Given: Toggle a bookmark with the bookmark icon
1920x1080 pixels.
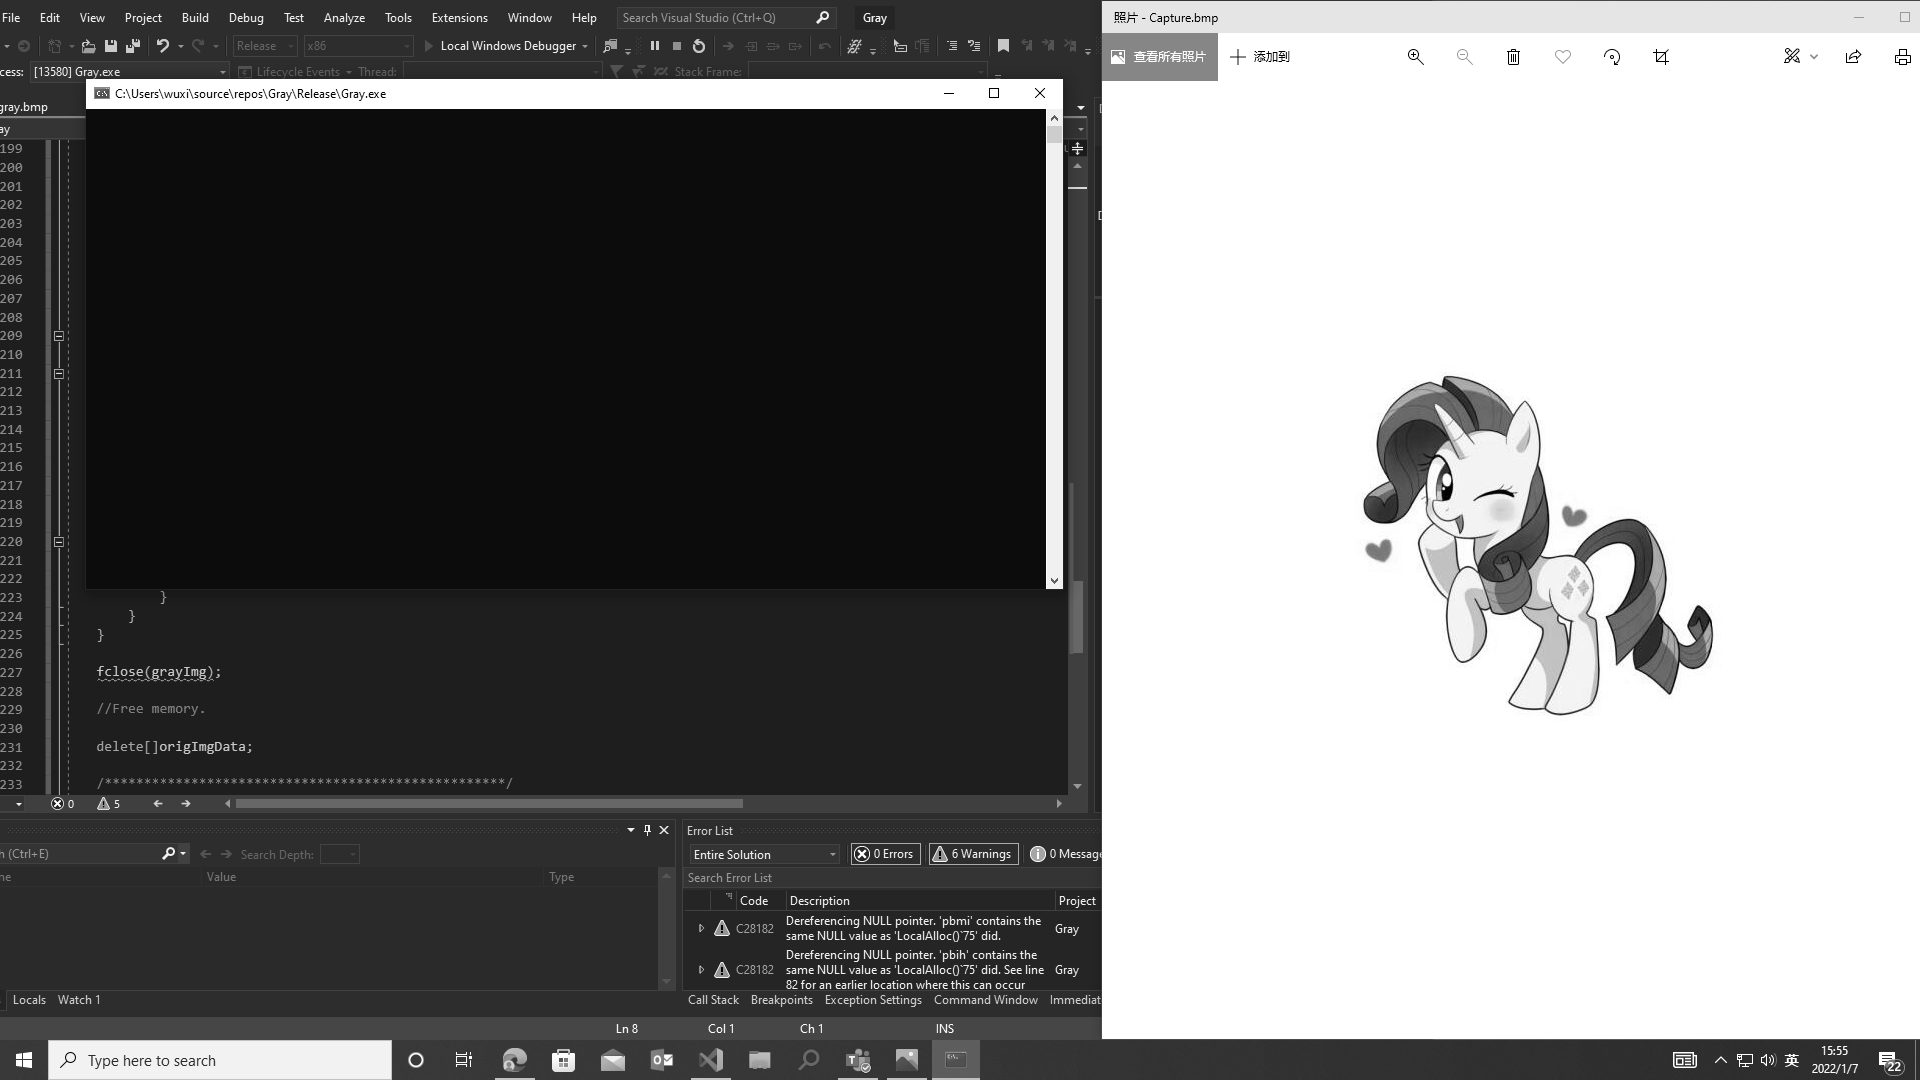Looking at the screenshot, I should coord(1004,46).
